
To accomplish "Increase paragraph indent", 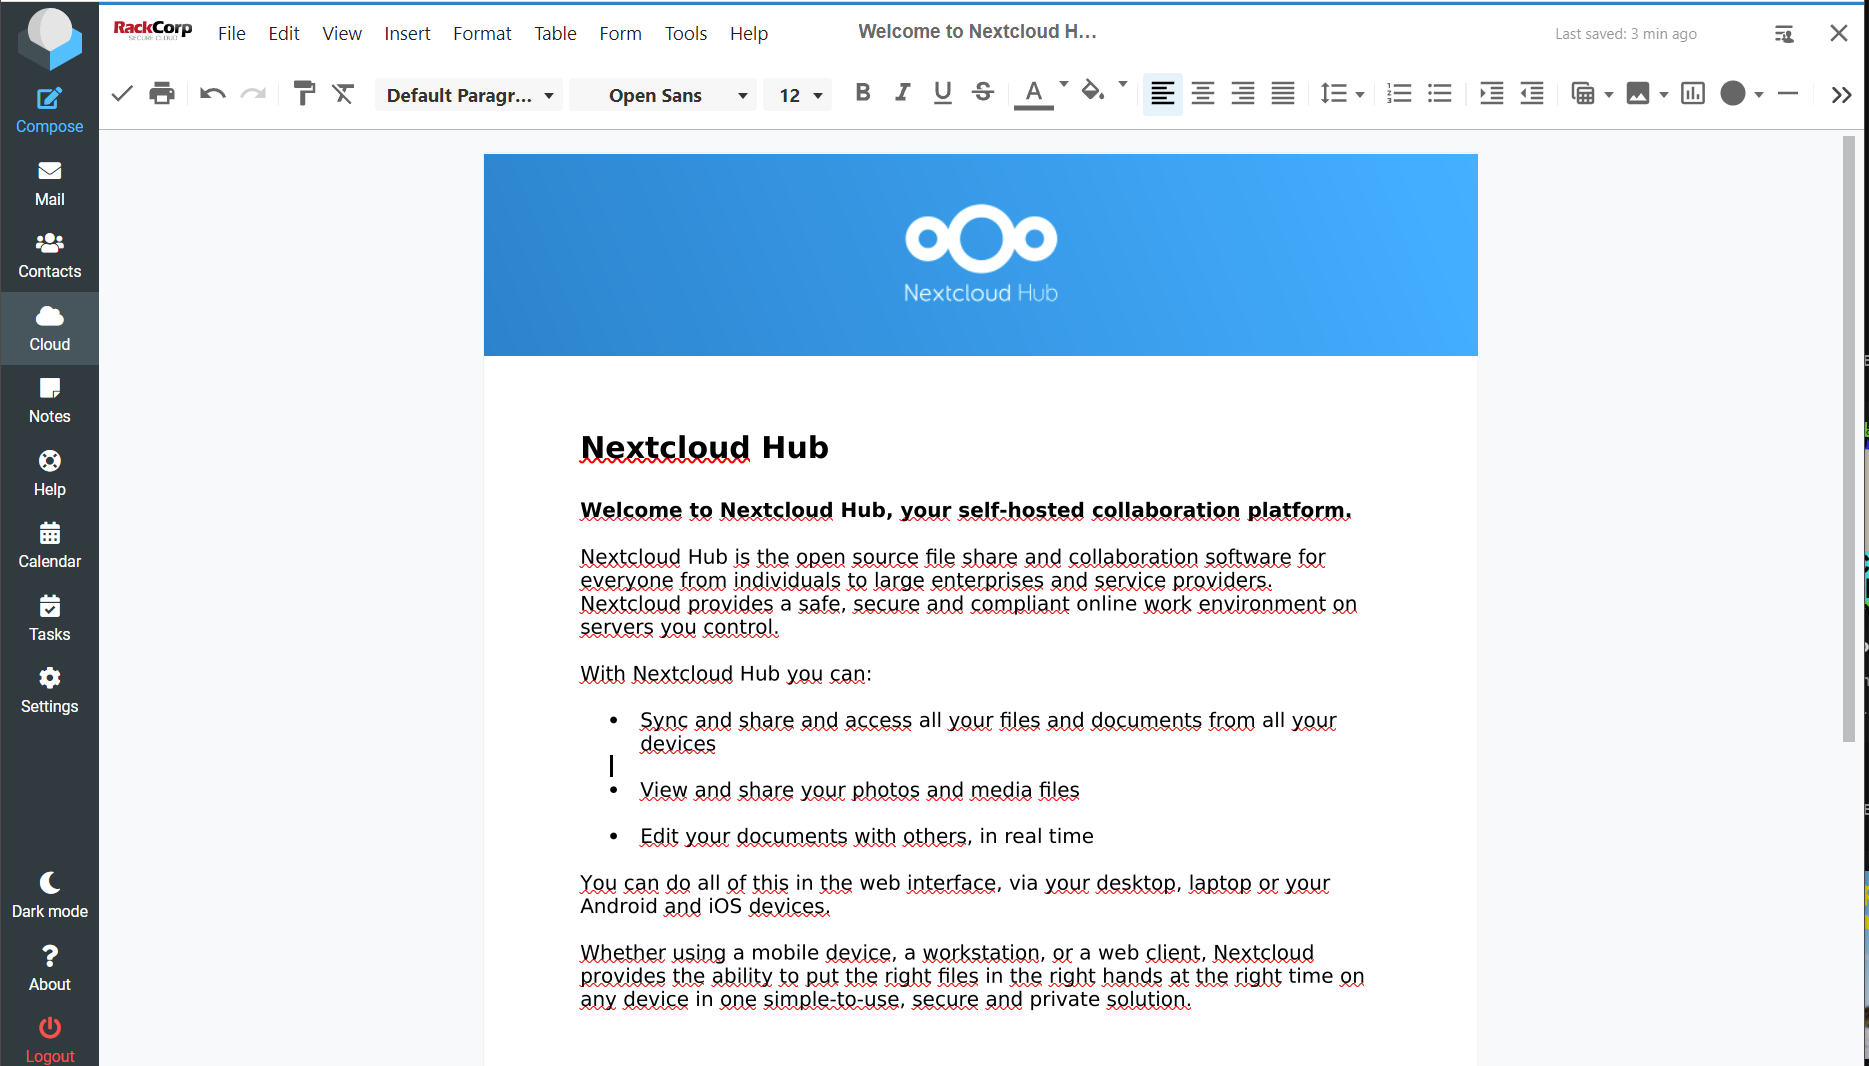I will point(1491,94).
